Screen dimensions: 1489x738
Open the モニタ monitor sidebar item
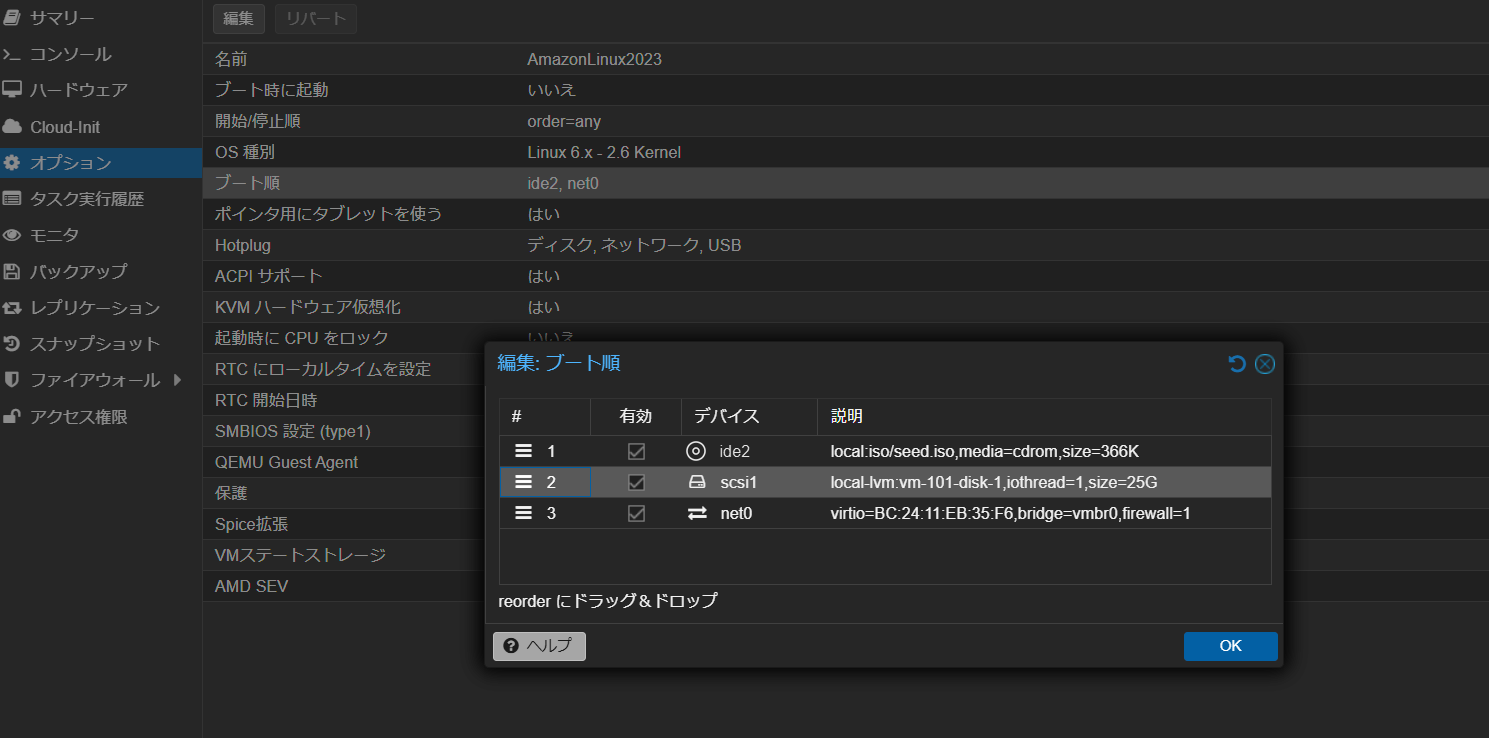[101, 235]
